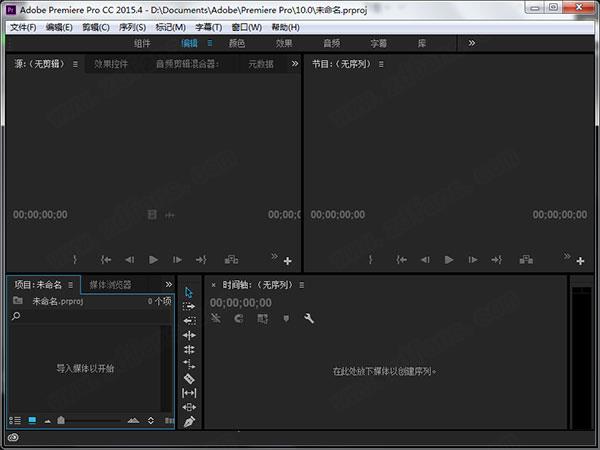This screenshot has height=450, width=600.
Task: Click Add Marker icon in timeline
Action: click(x=286, y=318)
